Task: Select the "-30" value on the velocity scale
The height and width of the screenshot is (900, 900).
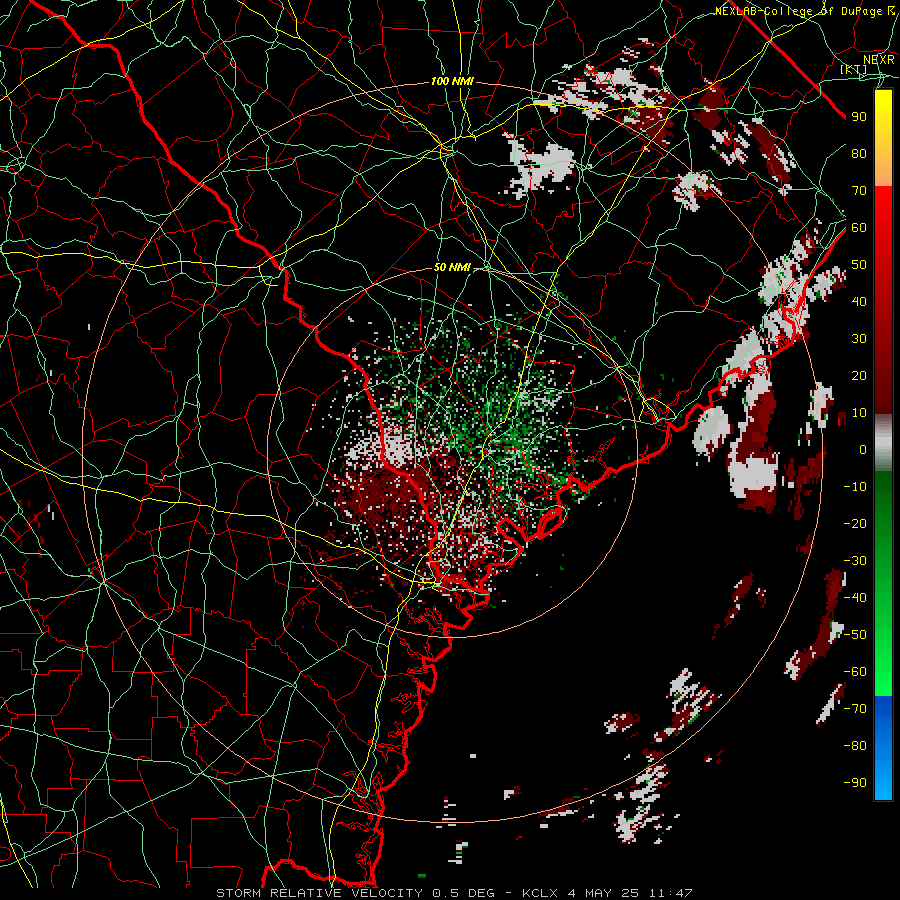Action: click(x=855, y=561)
